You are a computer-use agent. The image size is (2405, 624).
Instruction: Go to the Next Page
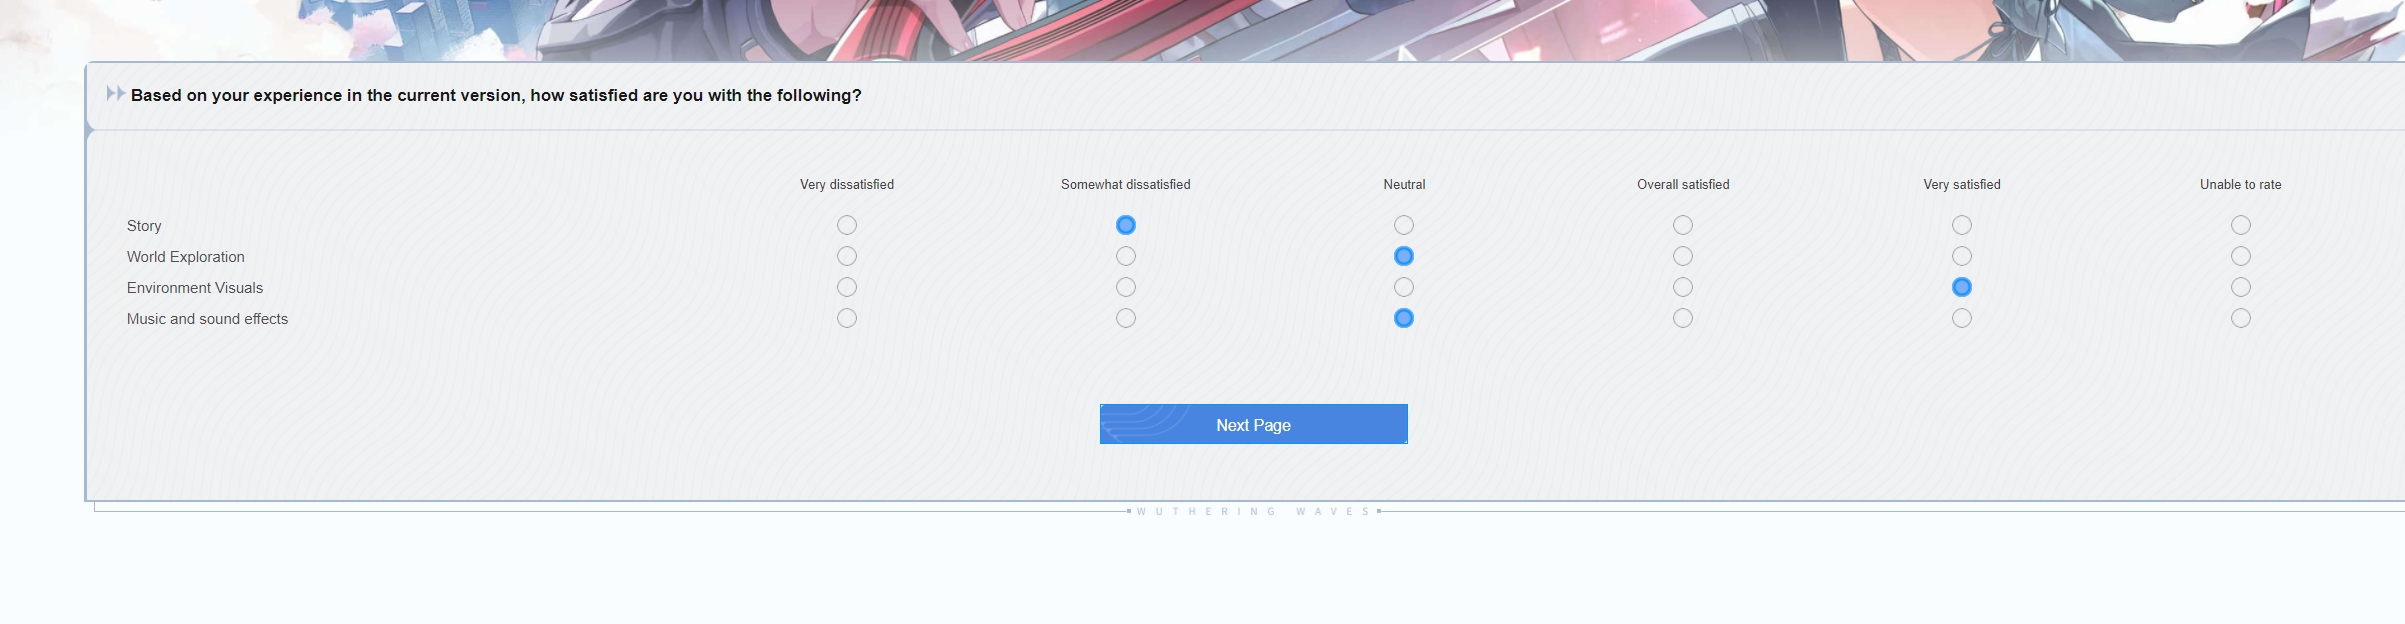click(1253, 424)
